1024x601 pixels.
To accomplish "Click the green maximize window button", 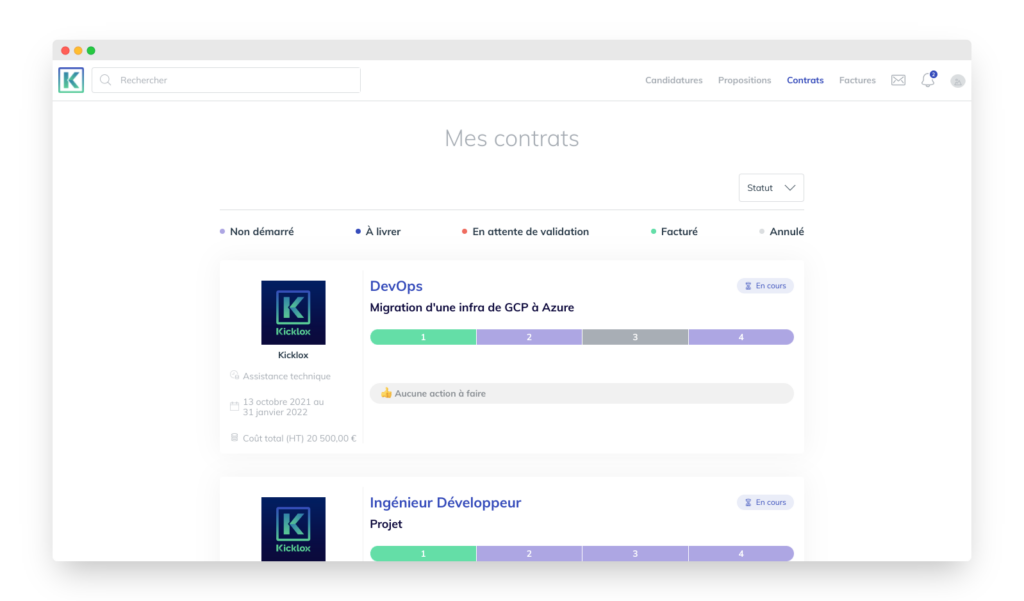I will 91,50.
